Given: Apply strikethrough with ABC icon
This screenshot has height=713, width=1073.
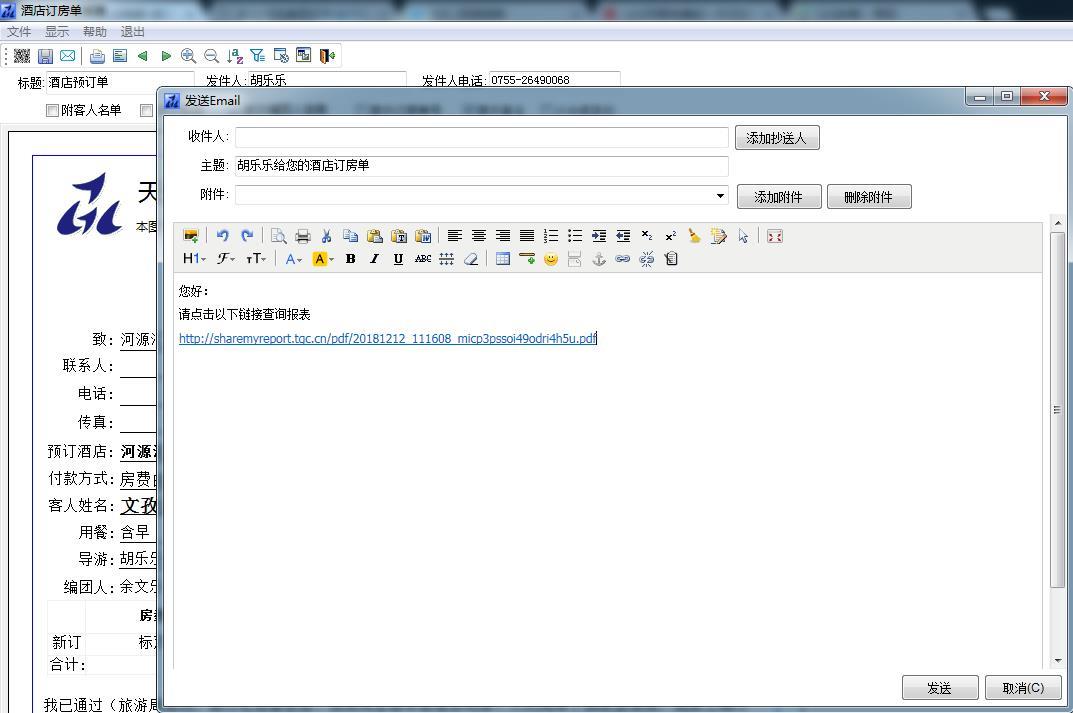Looking at the screenshot, I should pos(423,259).
